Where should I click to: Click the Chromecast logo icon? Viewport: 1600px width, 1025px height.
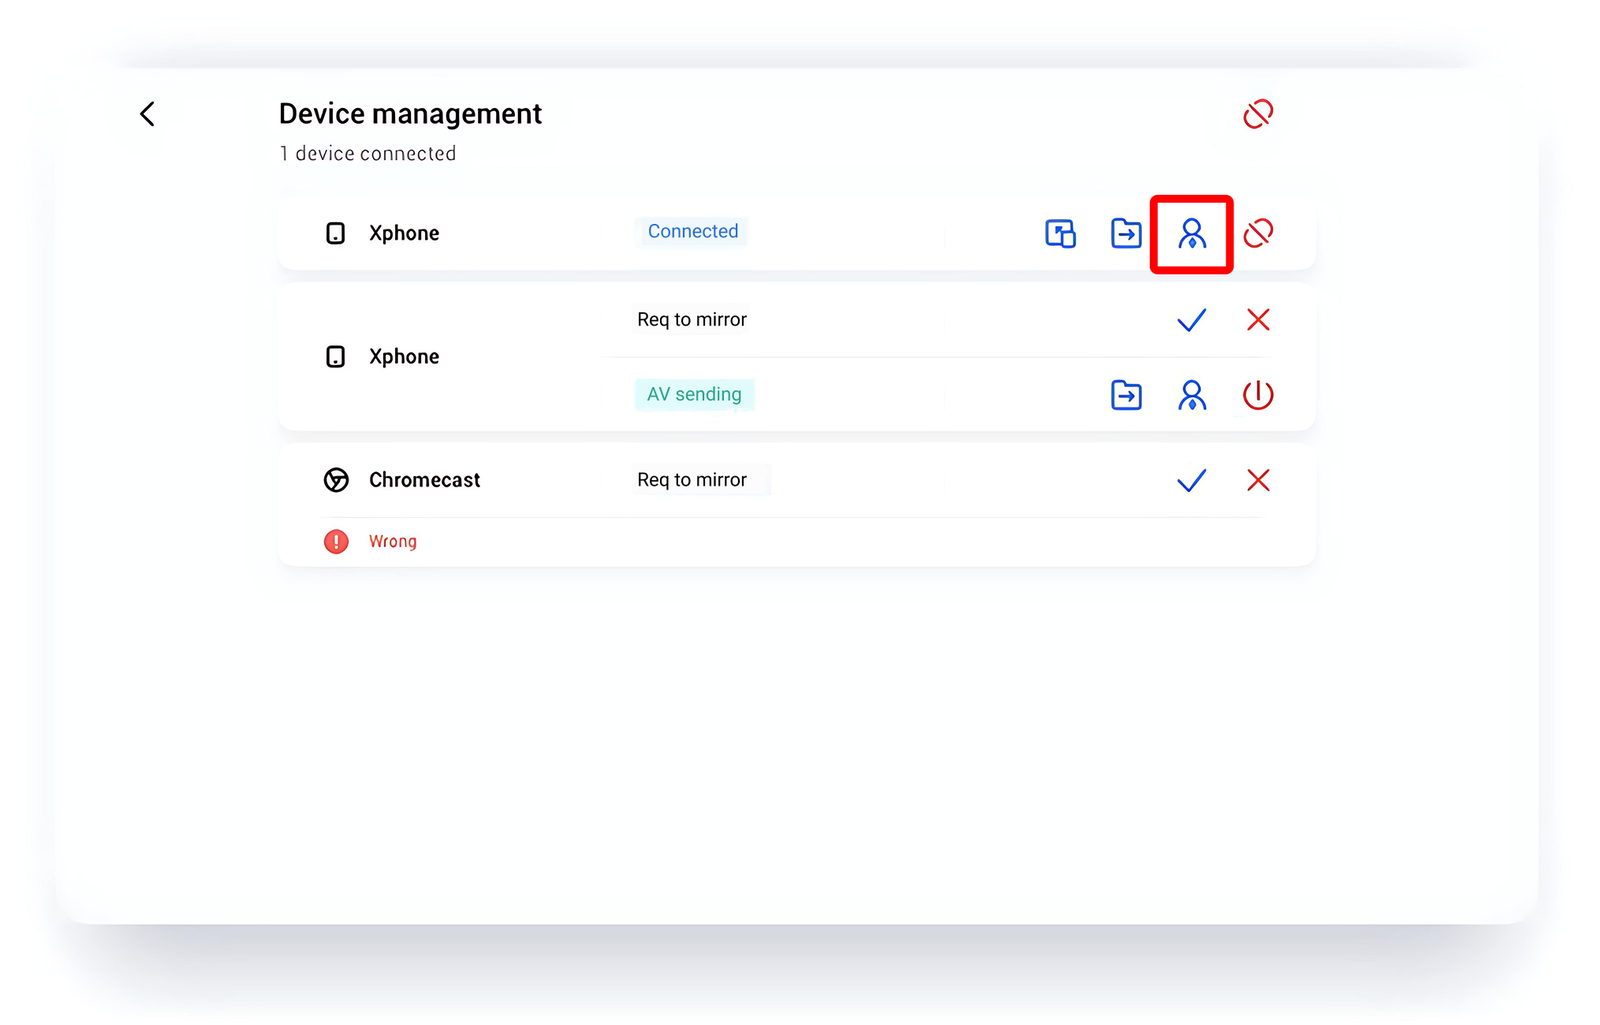(x=336, y=481)
